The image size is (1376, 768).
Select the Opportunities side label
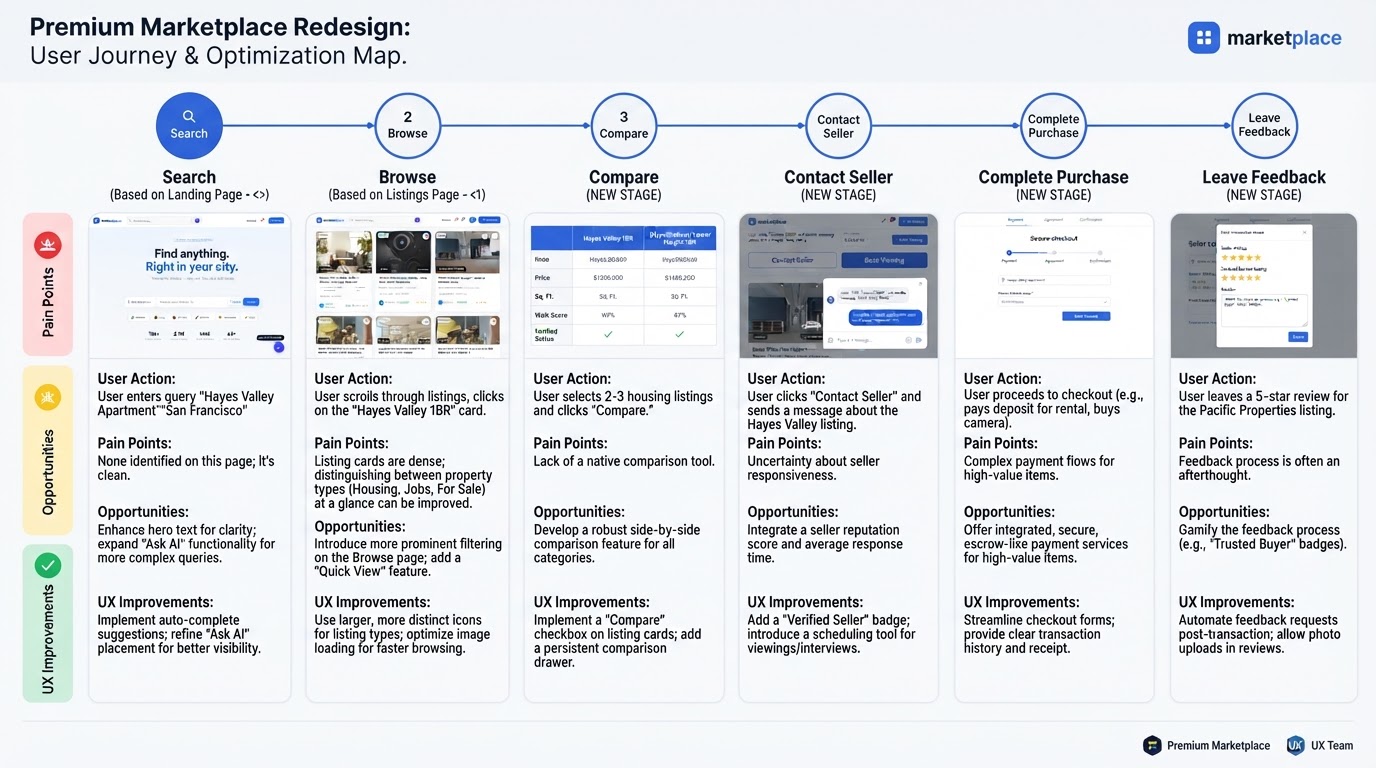(x=48, y=473)
